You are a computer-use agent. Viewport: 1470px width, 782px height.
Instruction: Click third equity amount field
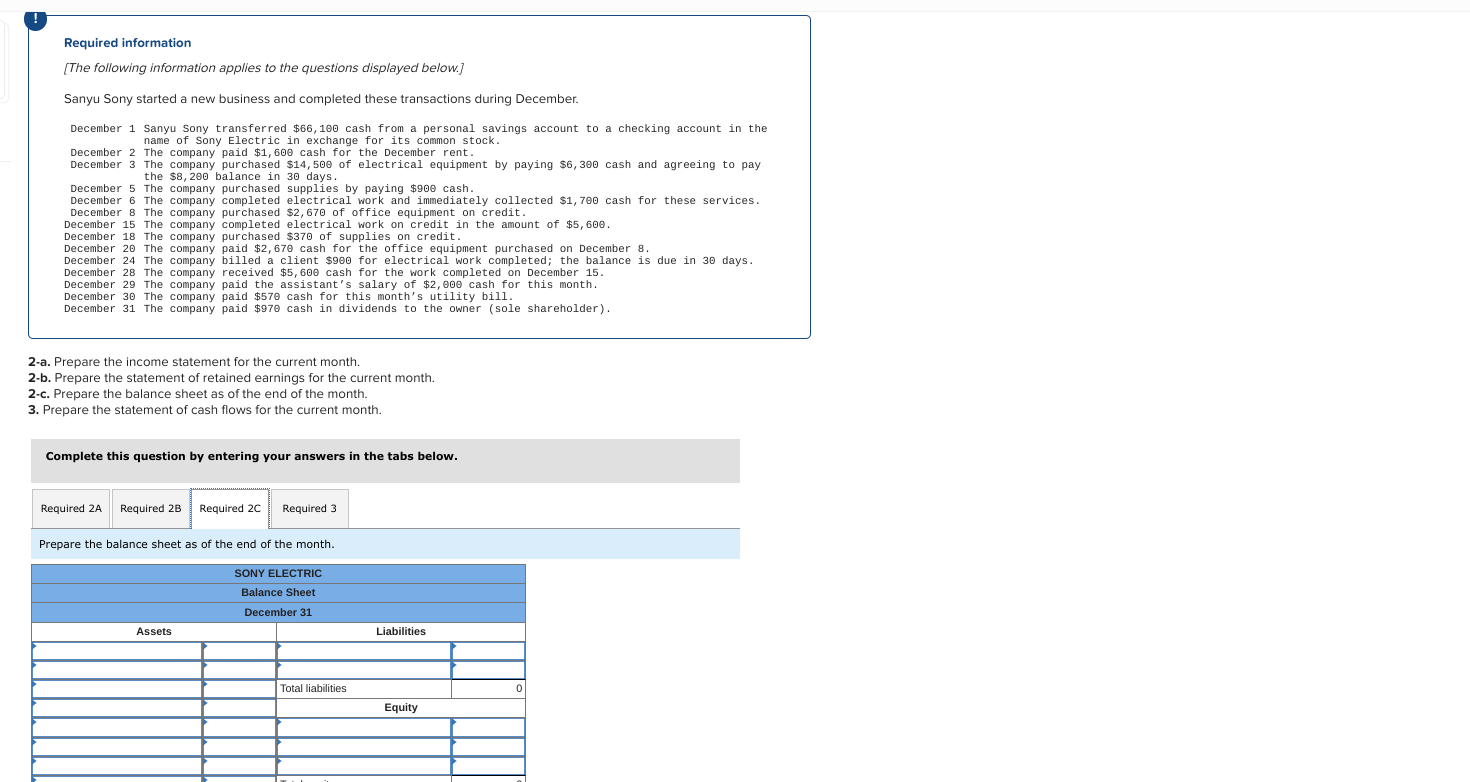click(x=488, y=765)
